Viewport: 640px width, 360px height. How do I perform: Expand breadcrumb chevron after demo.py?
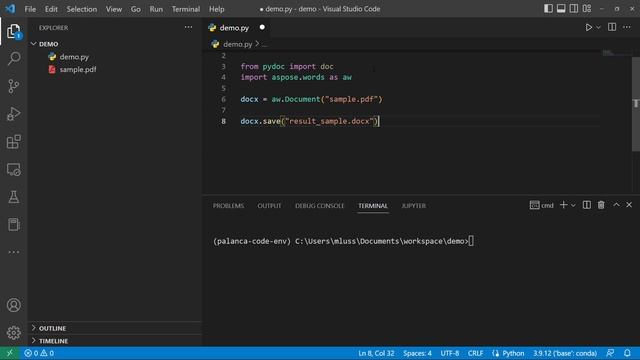pos(257,43)
